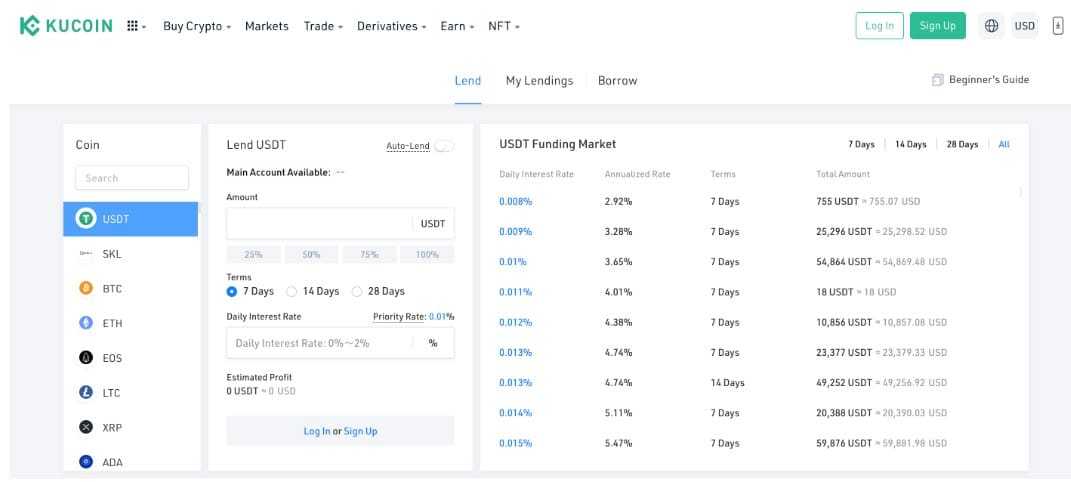Click the 5.47% annualized rate
Image resolution: width=1071 pixels, height=482 pixels.
pyautogui.click(x=618, y=443)
